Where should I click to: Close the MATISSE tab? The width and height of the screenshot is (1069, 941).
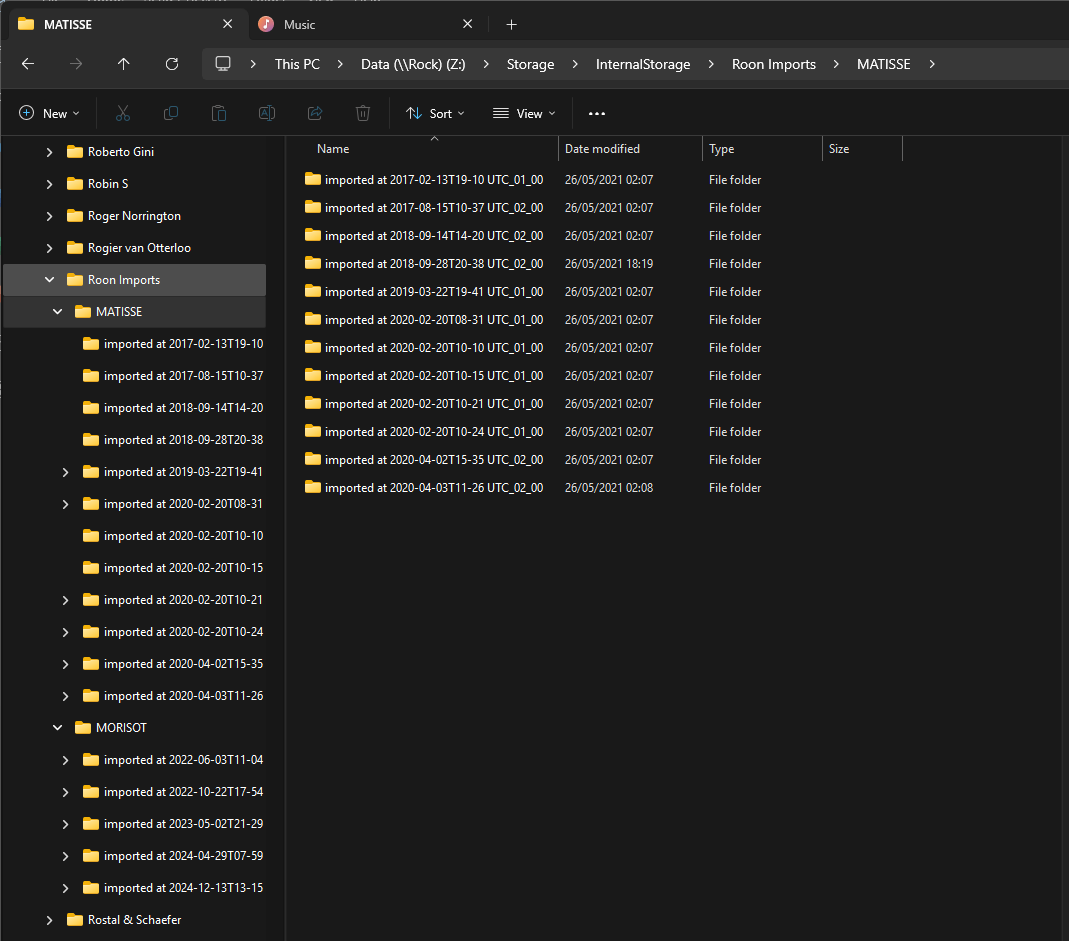228,25
